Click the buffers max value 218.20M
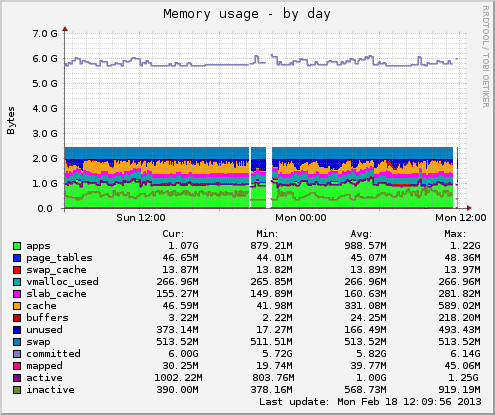This screenshot has width=495, height=415. pyautogui.click(x=459, y=318)
